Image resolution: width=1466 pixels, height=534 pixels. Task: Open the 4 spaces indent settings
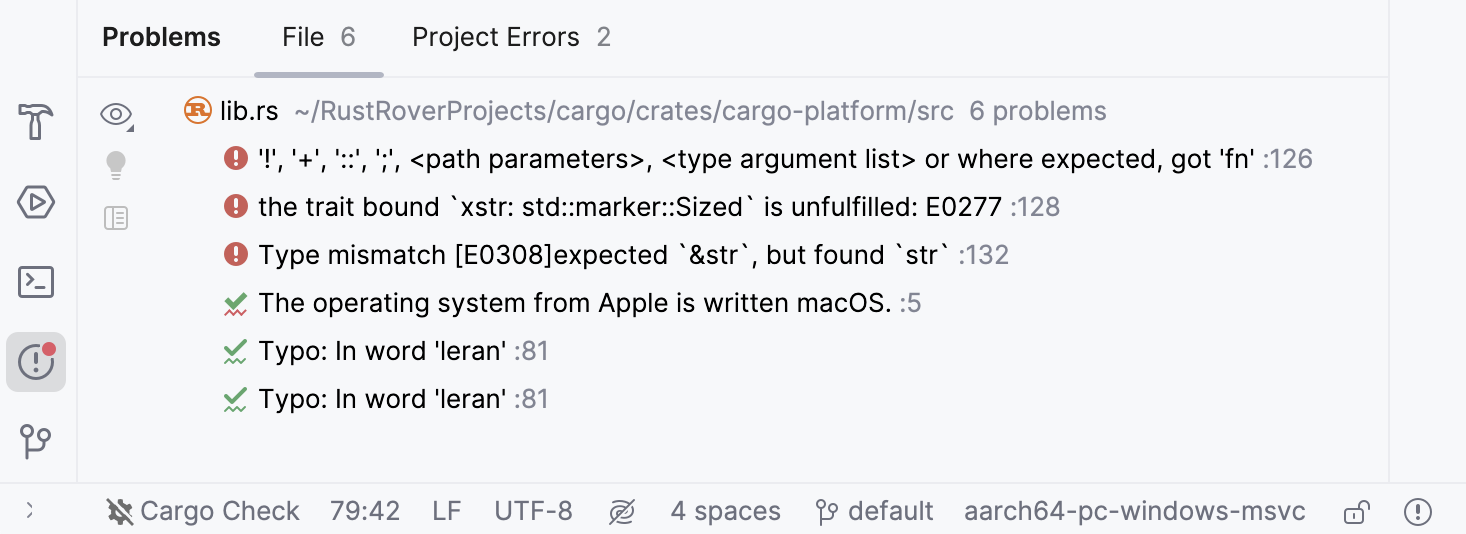click(725, 512)
